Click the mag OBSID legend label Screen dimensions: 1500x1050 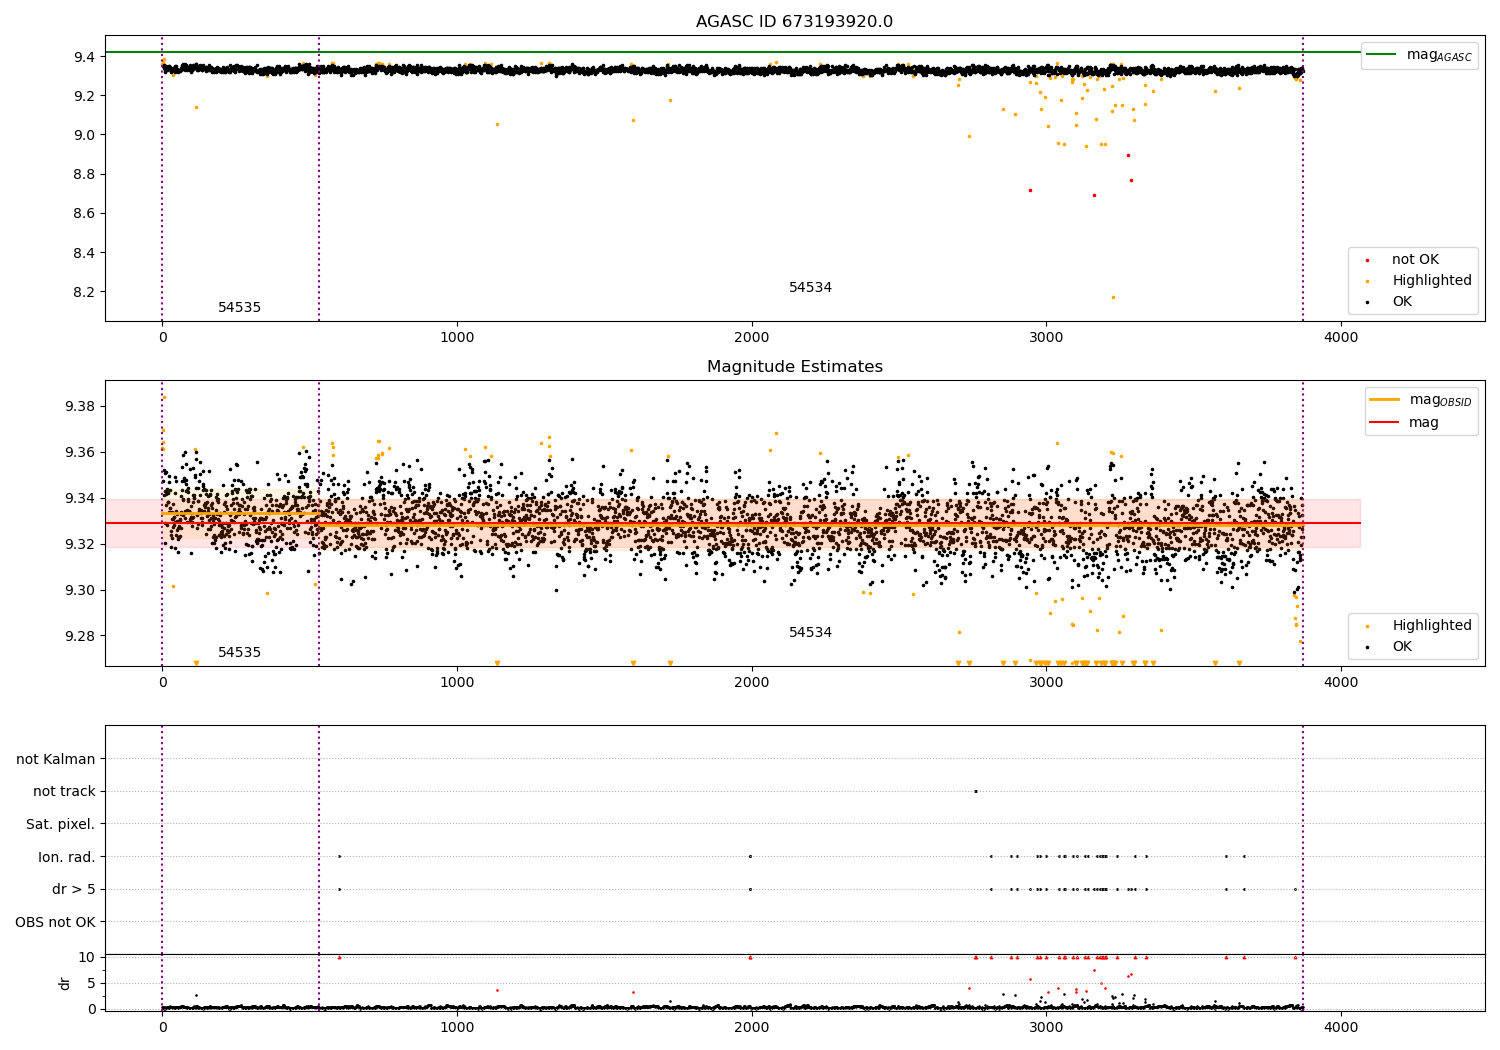[1441, 400]
